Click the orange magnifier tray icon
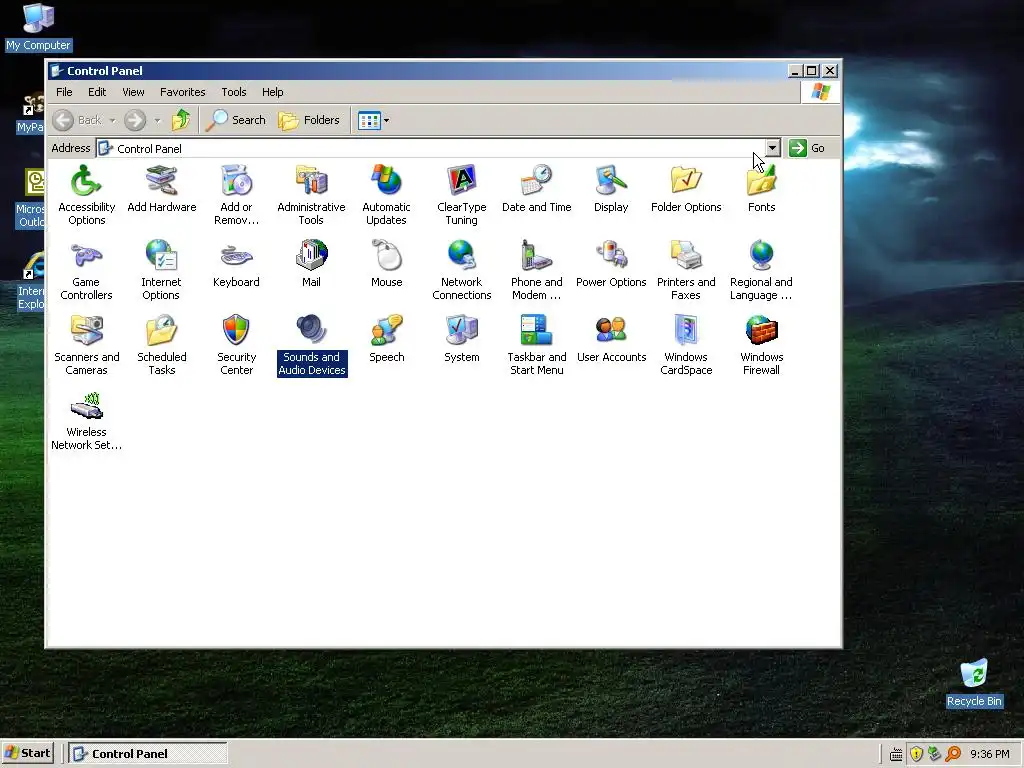 [953, 754]
